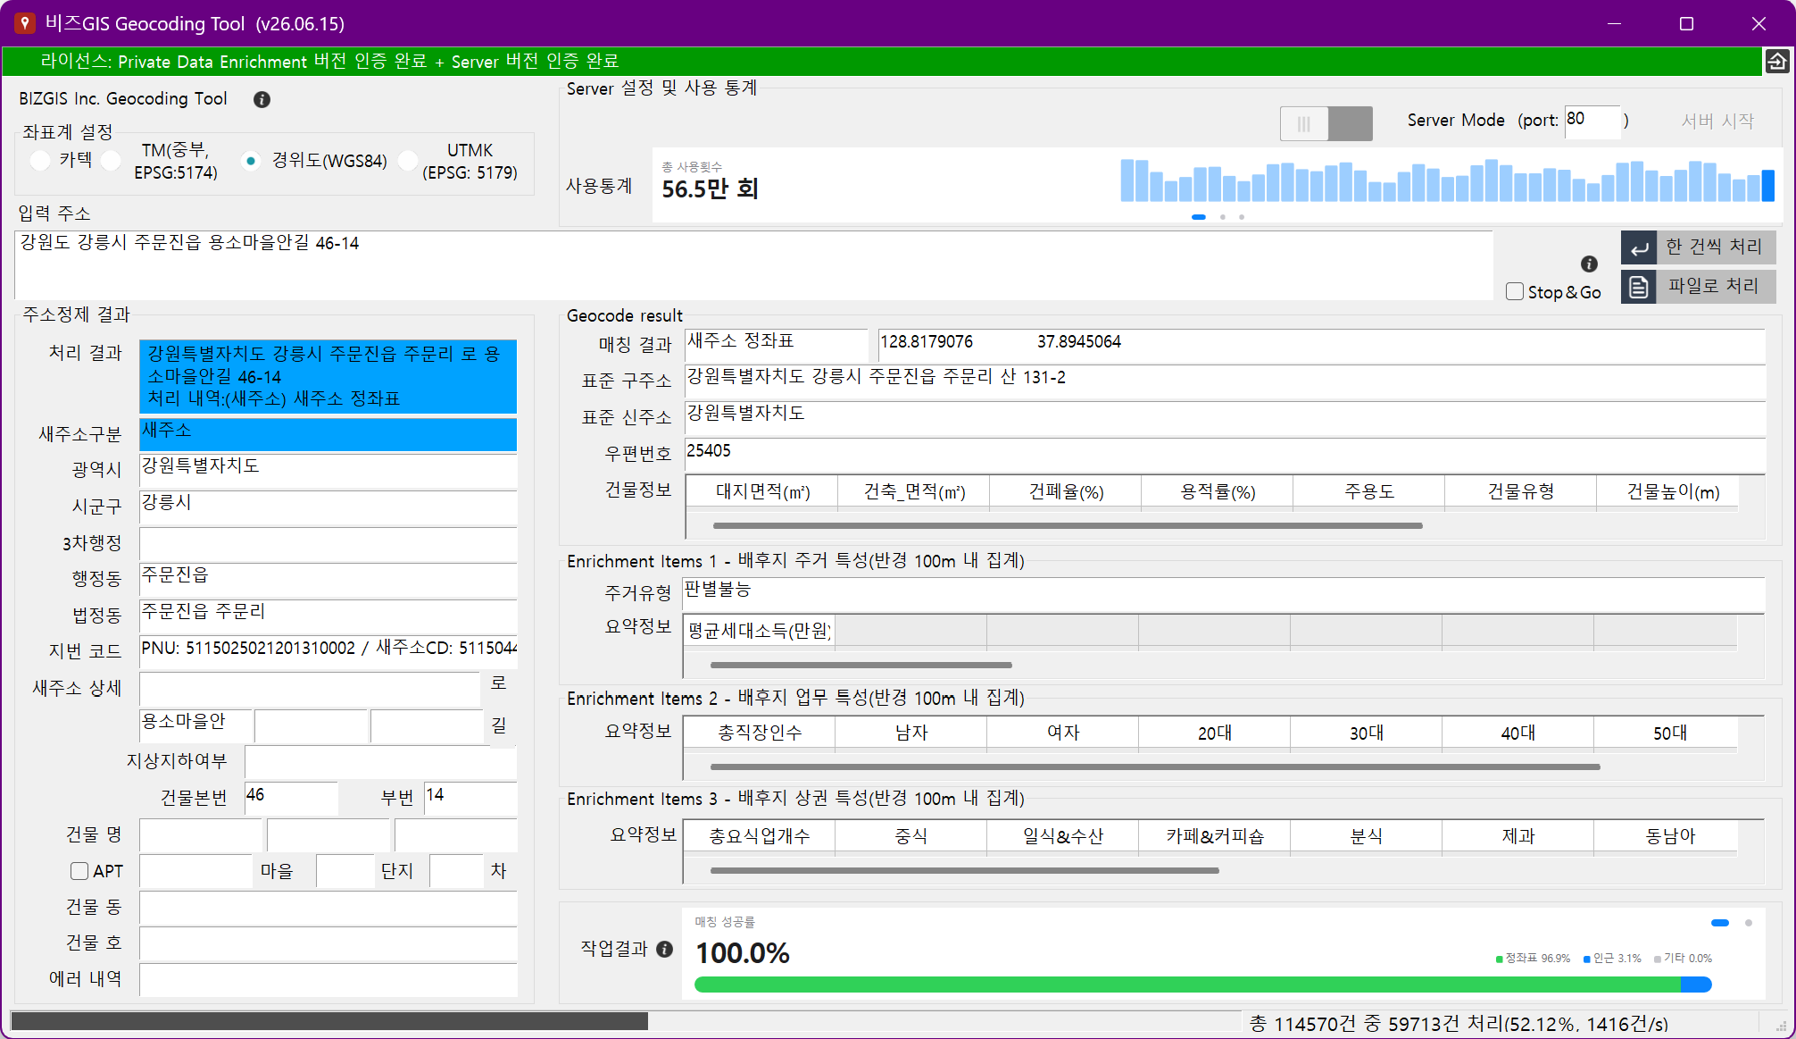Click 56.5만 회 total usage count

(x=710, y=189)
